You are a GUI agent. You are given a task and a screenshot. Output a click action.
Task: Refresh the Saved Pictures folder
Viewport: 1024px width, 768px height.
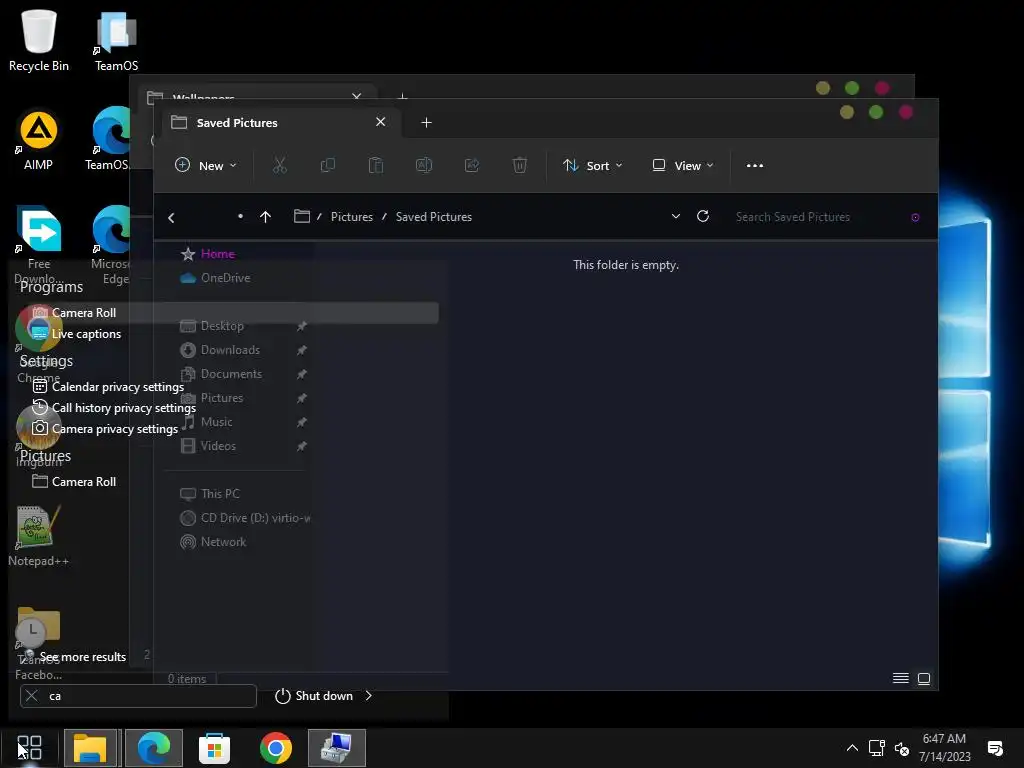pyautogui.click(x=703, y=216)
